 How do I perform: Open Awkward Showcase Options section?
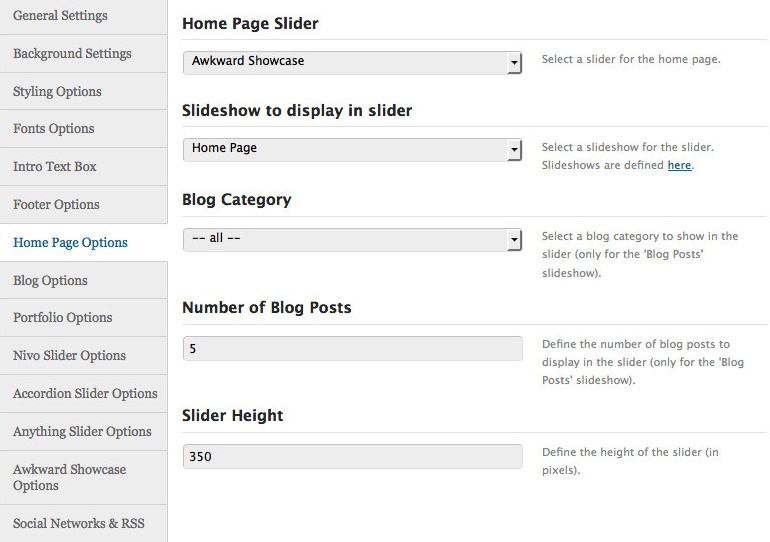(83, 477)
